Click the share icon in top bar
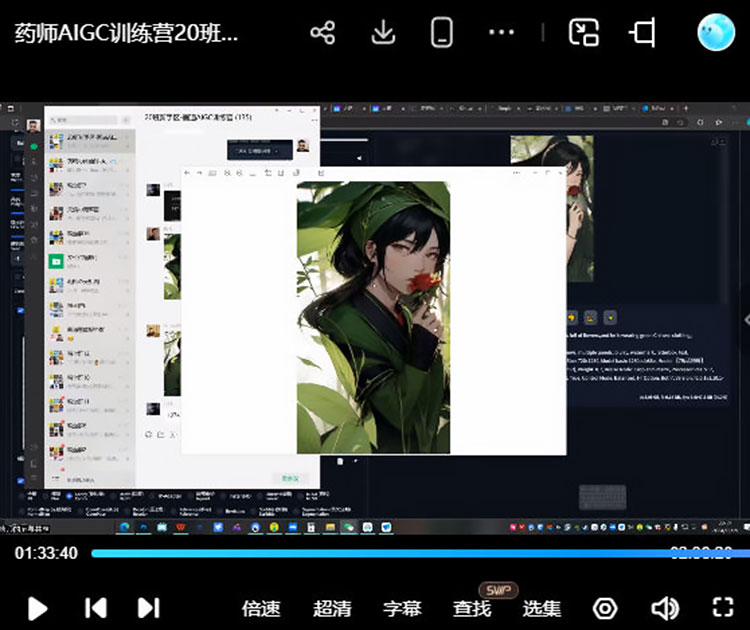The height and width of the screenshot is (630, 750). [322, 33]
